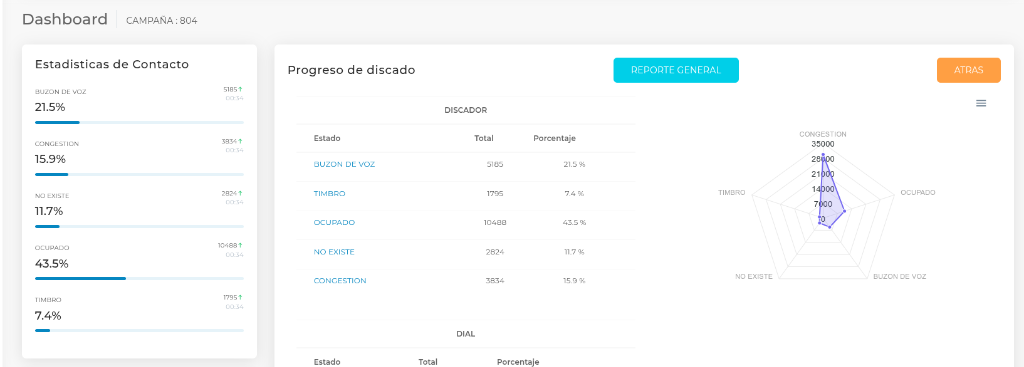Screen dimensions: 1024x367
Task: Click the CONGESTION axis label on radar chart
Action: [x=823, y=134]
